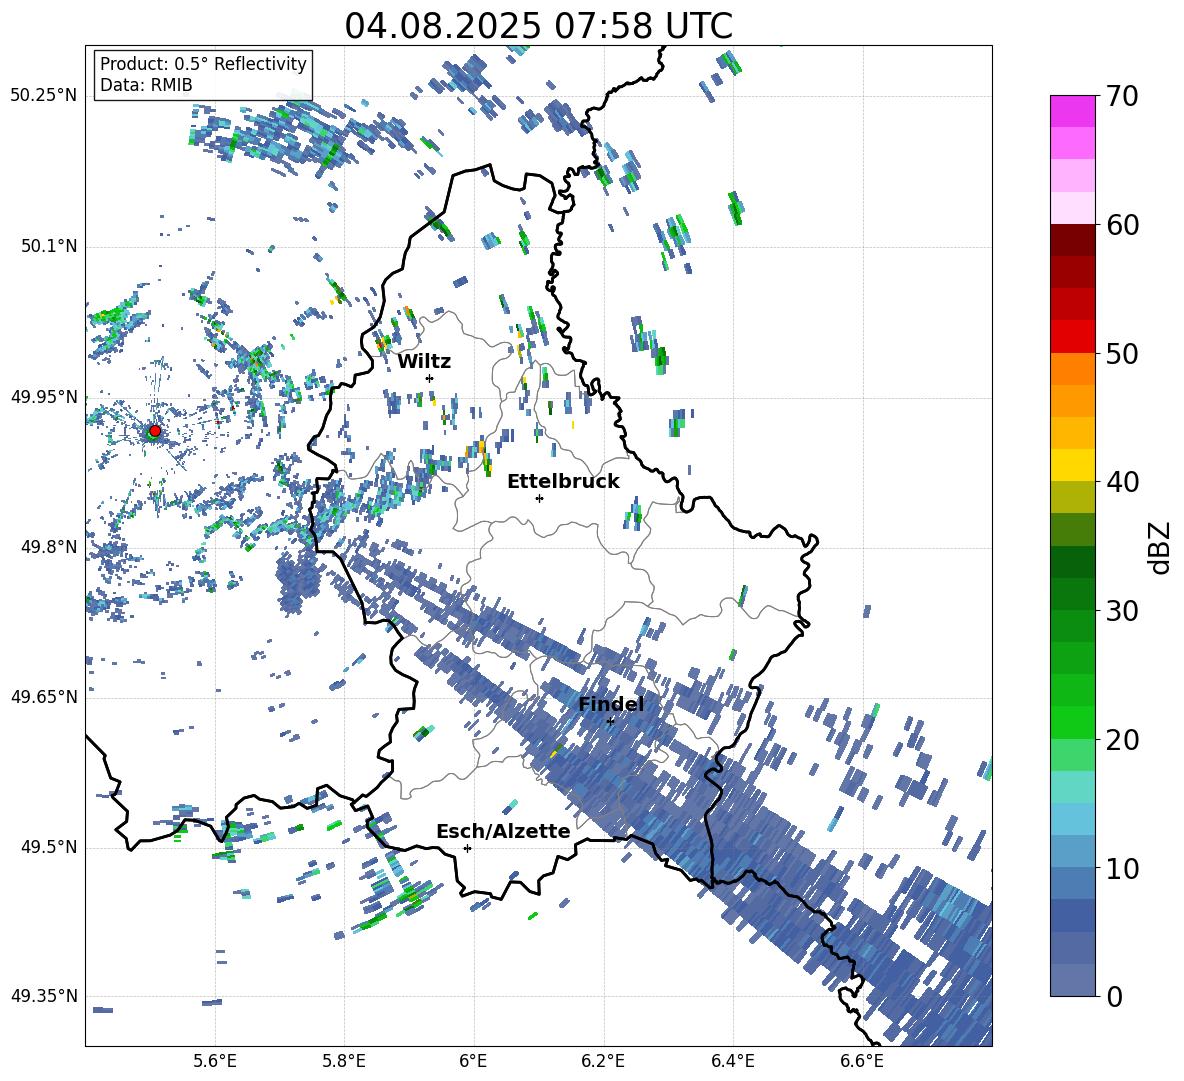Click the red radar site marker
1184x1081 pixels.
pyautogui.click(x=155, y=431)
